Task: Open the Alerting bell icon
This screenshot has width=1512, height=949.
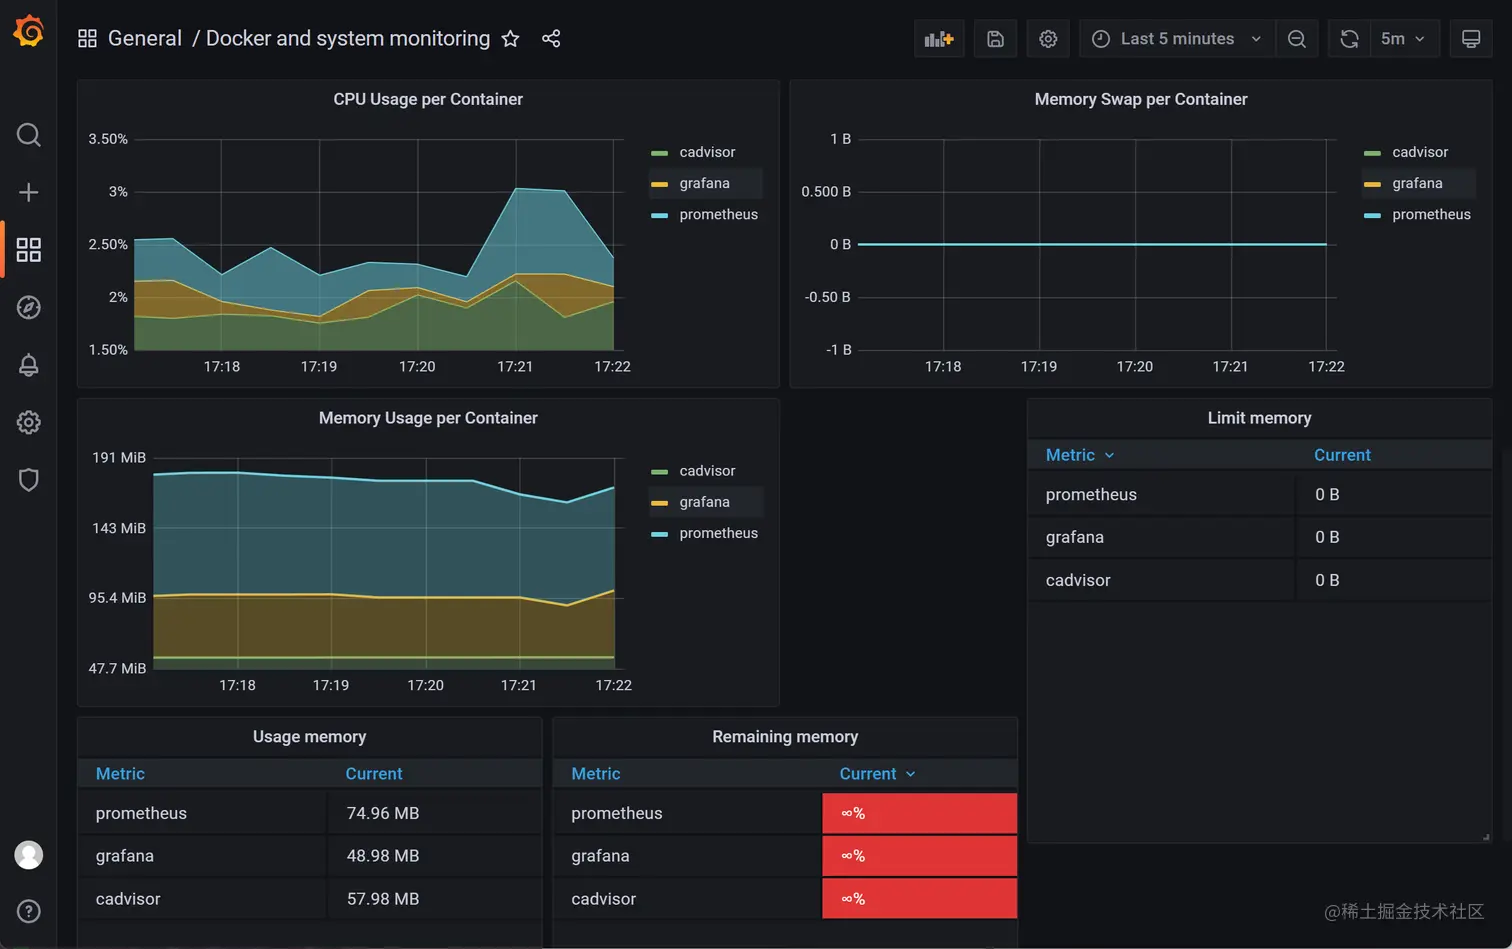Action: click(x=29, y=365)
